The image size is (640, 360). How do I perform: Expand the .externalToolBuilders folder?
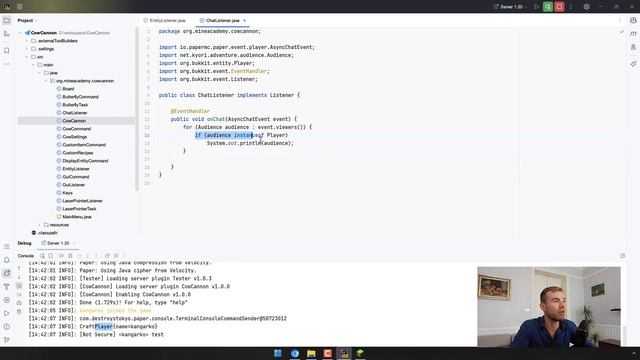[x=27, y=41]
